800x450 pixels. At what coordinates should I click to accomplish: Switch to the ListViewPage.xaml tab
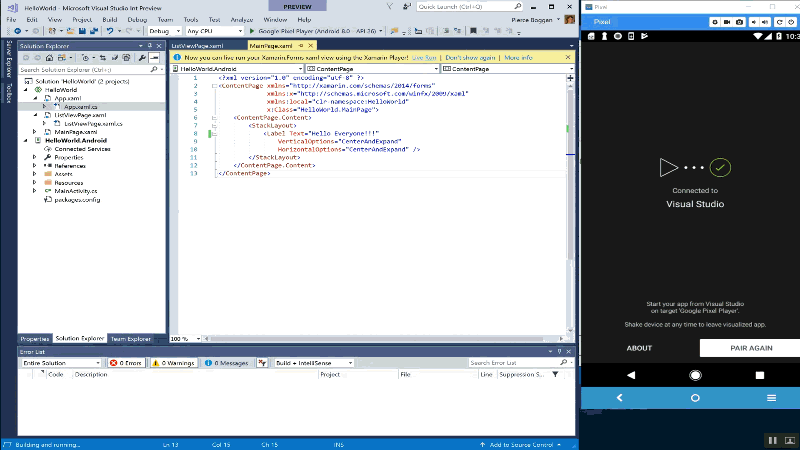197,46
